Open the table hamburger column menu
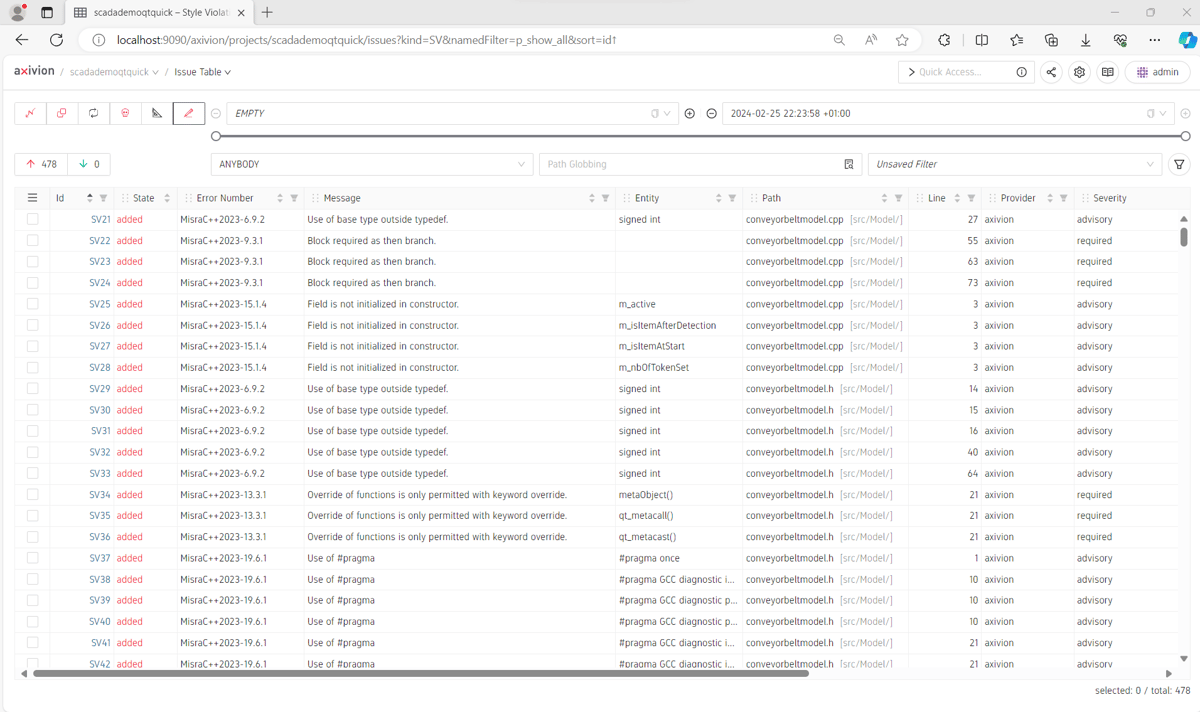 click(x=33, y=198)
